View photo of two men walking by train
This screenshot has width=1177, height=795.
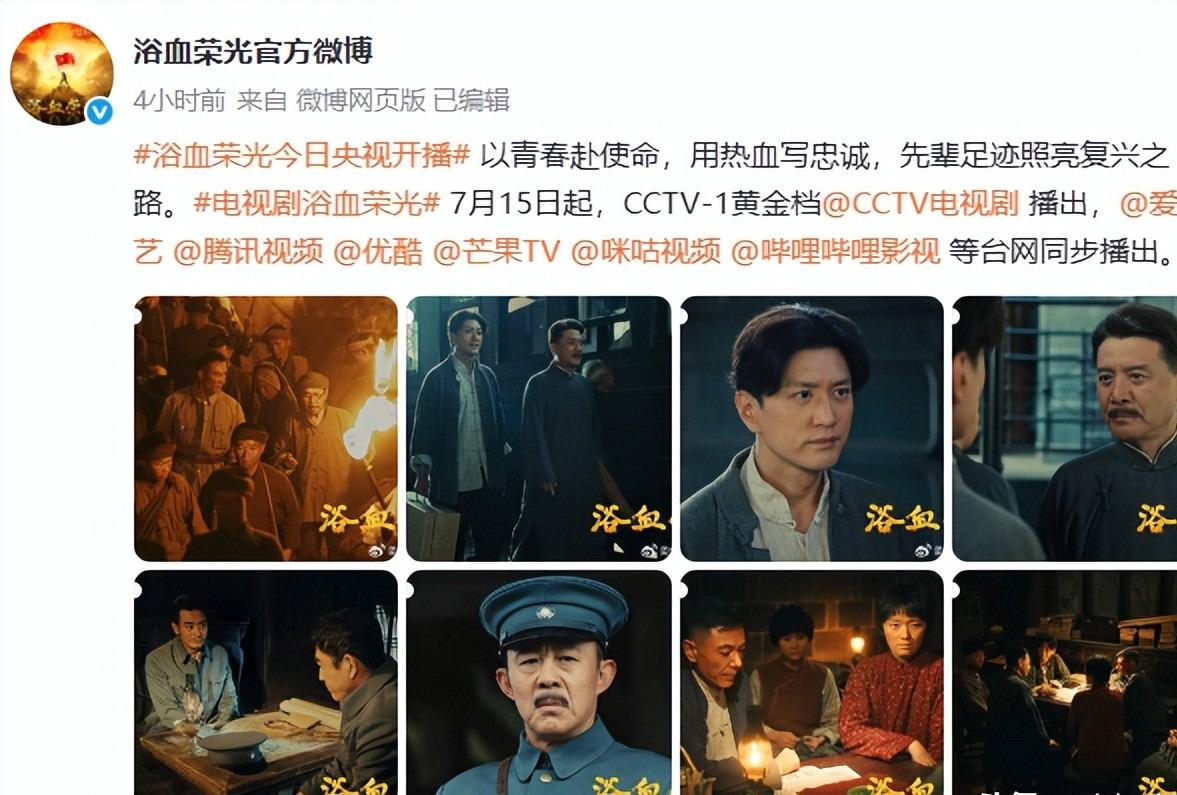pos(538,429)
